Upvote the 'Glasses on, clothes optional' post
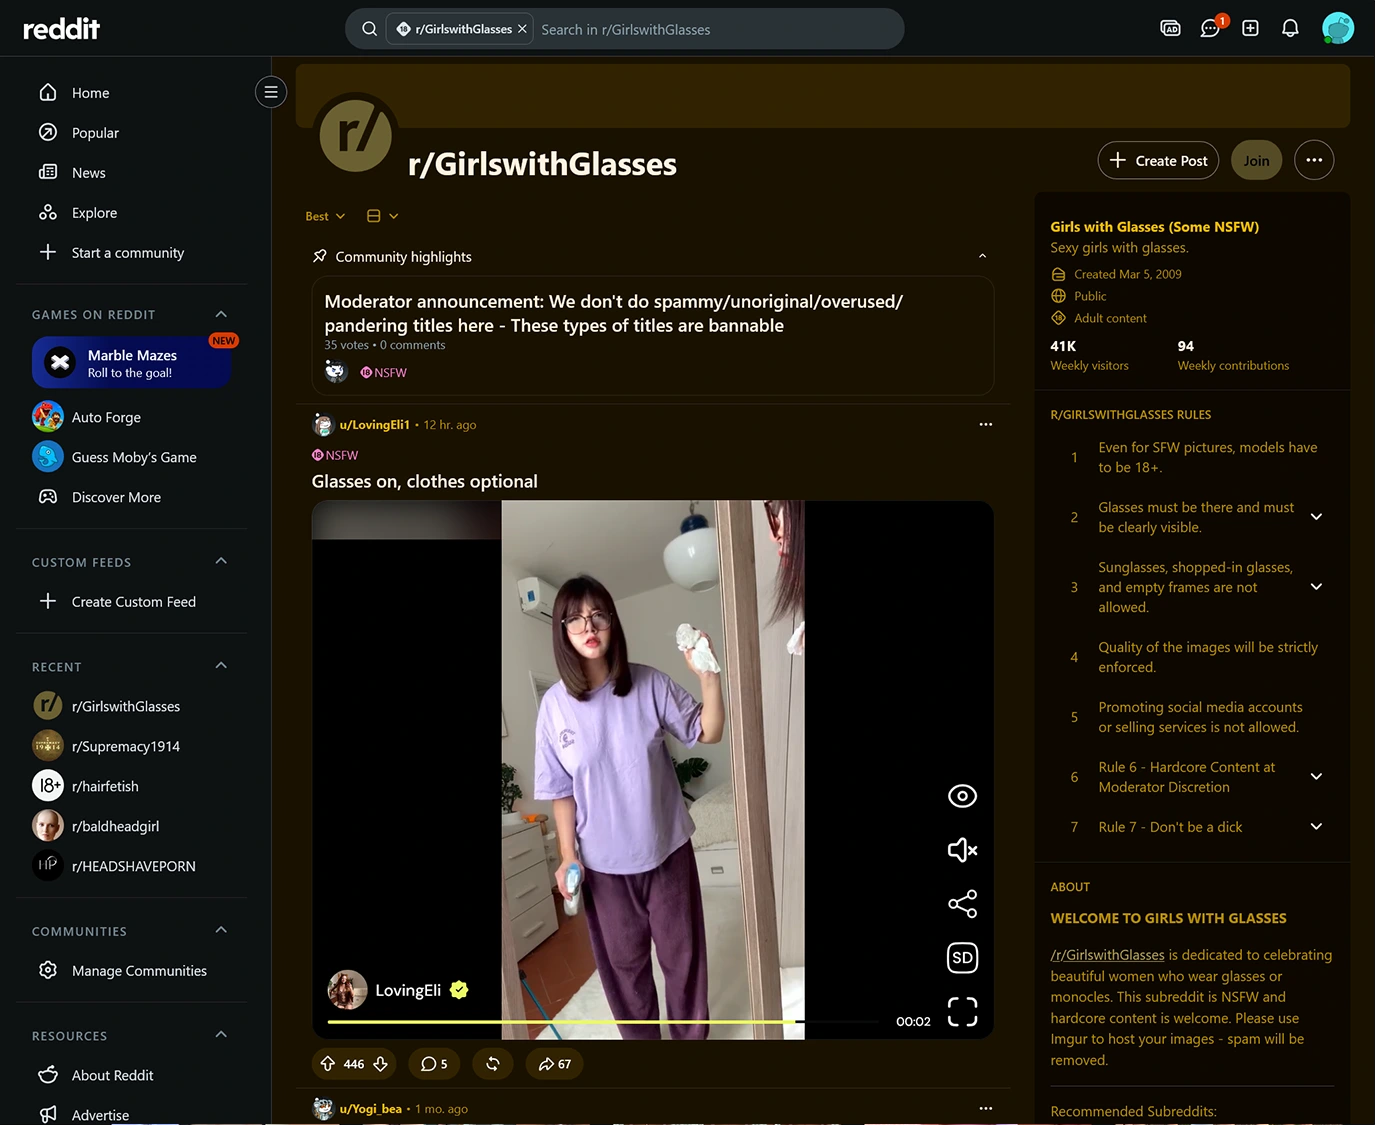1375x1125 pixels. 328,1064
